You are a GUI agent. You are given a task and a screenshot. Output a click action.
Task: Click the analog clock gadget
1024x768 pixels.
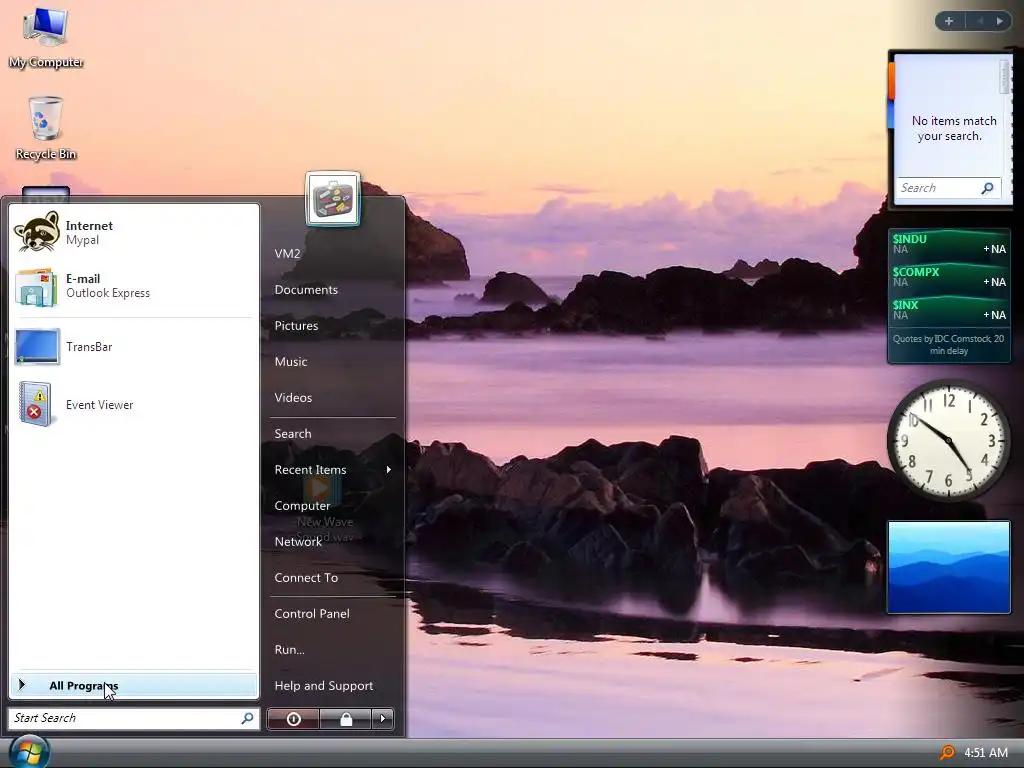point(948,441)
